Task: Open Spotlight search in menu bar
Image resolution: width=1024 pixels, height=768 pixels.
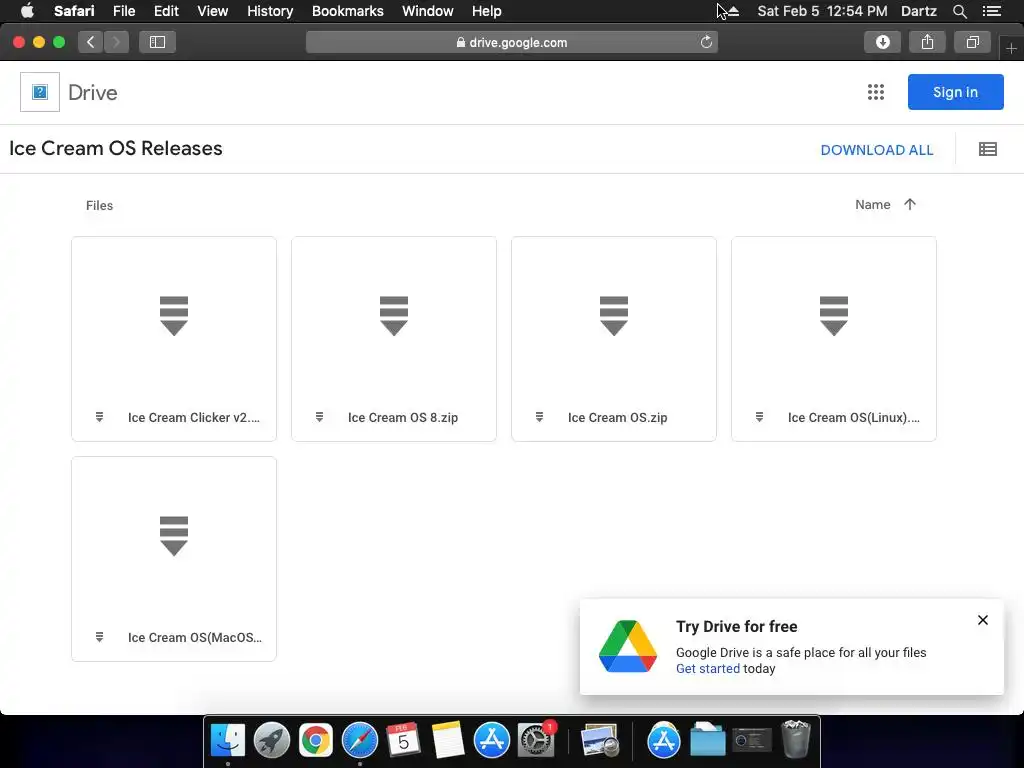Action: [959, 11]
